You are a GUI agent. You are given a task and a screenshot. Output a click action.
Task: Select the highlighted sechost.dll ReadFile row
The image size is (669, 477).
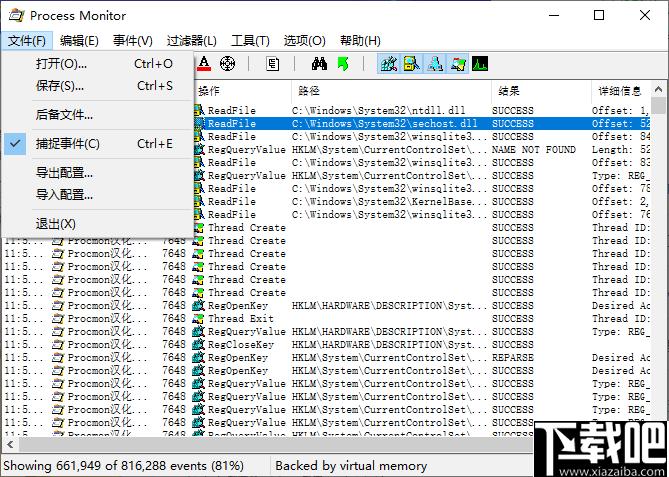[422, 124]
